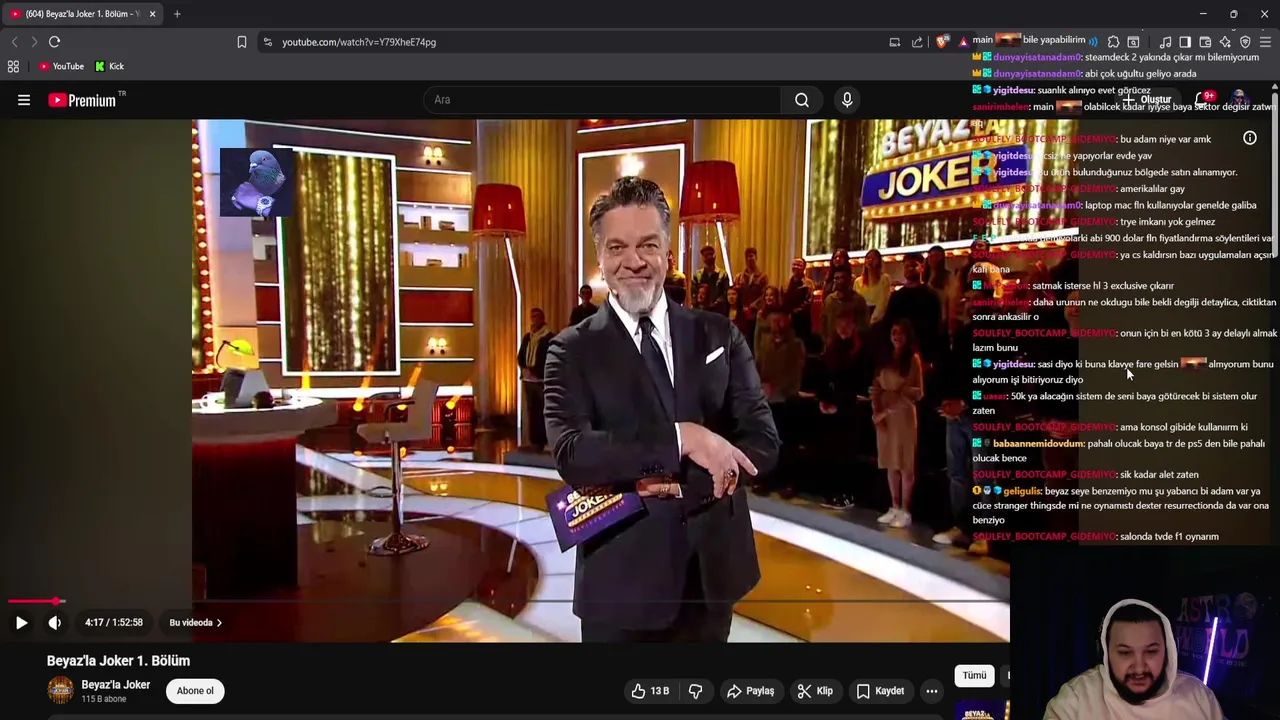Open the Beyaz'la Joker channel avatar
The height and width of the screenshot is (720, 1280).
tap(61, 690)
